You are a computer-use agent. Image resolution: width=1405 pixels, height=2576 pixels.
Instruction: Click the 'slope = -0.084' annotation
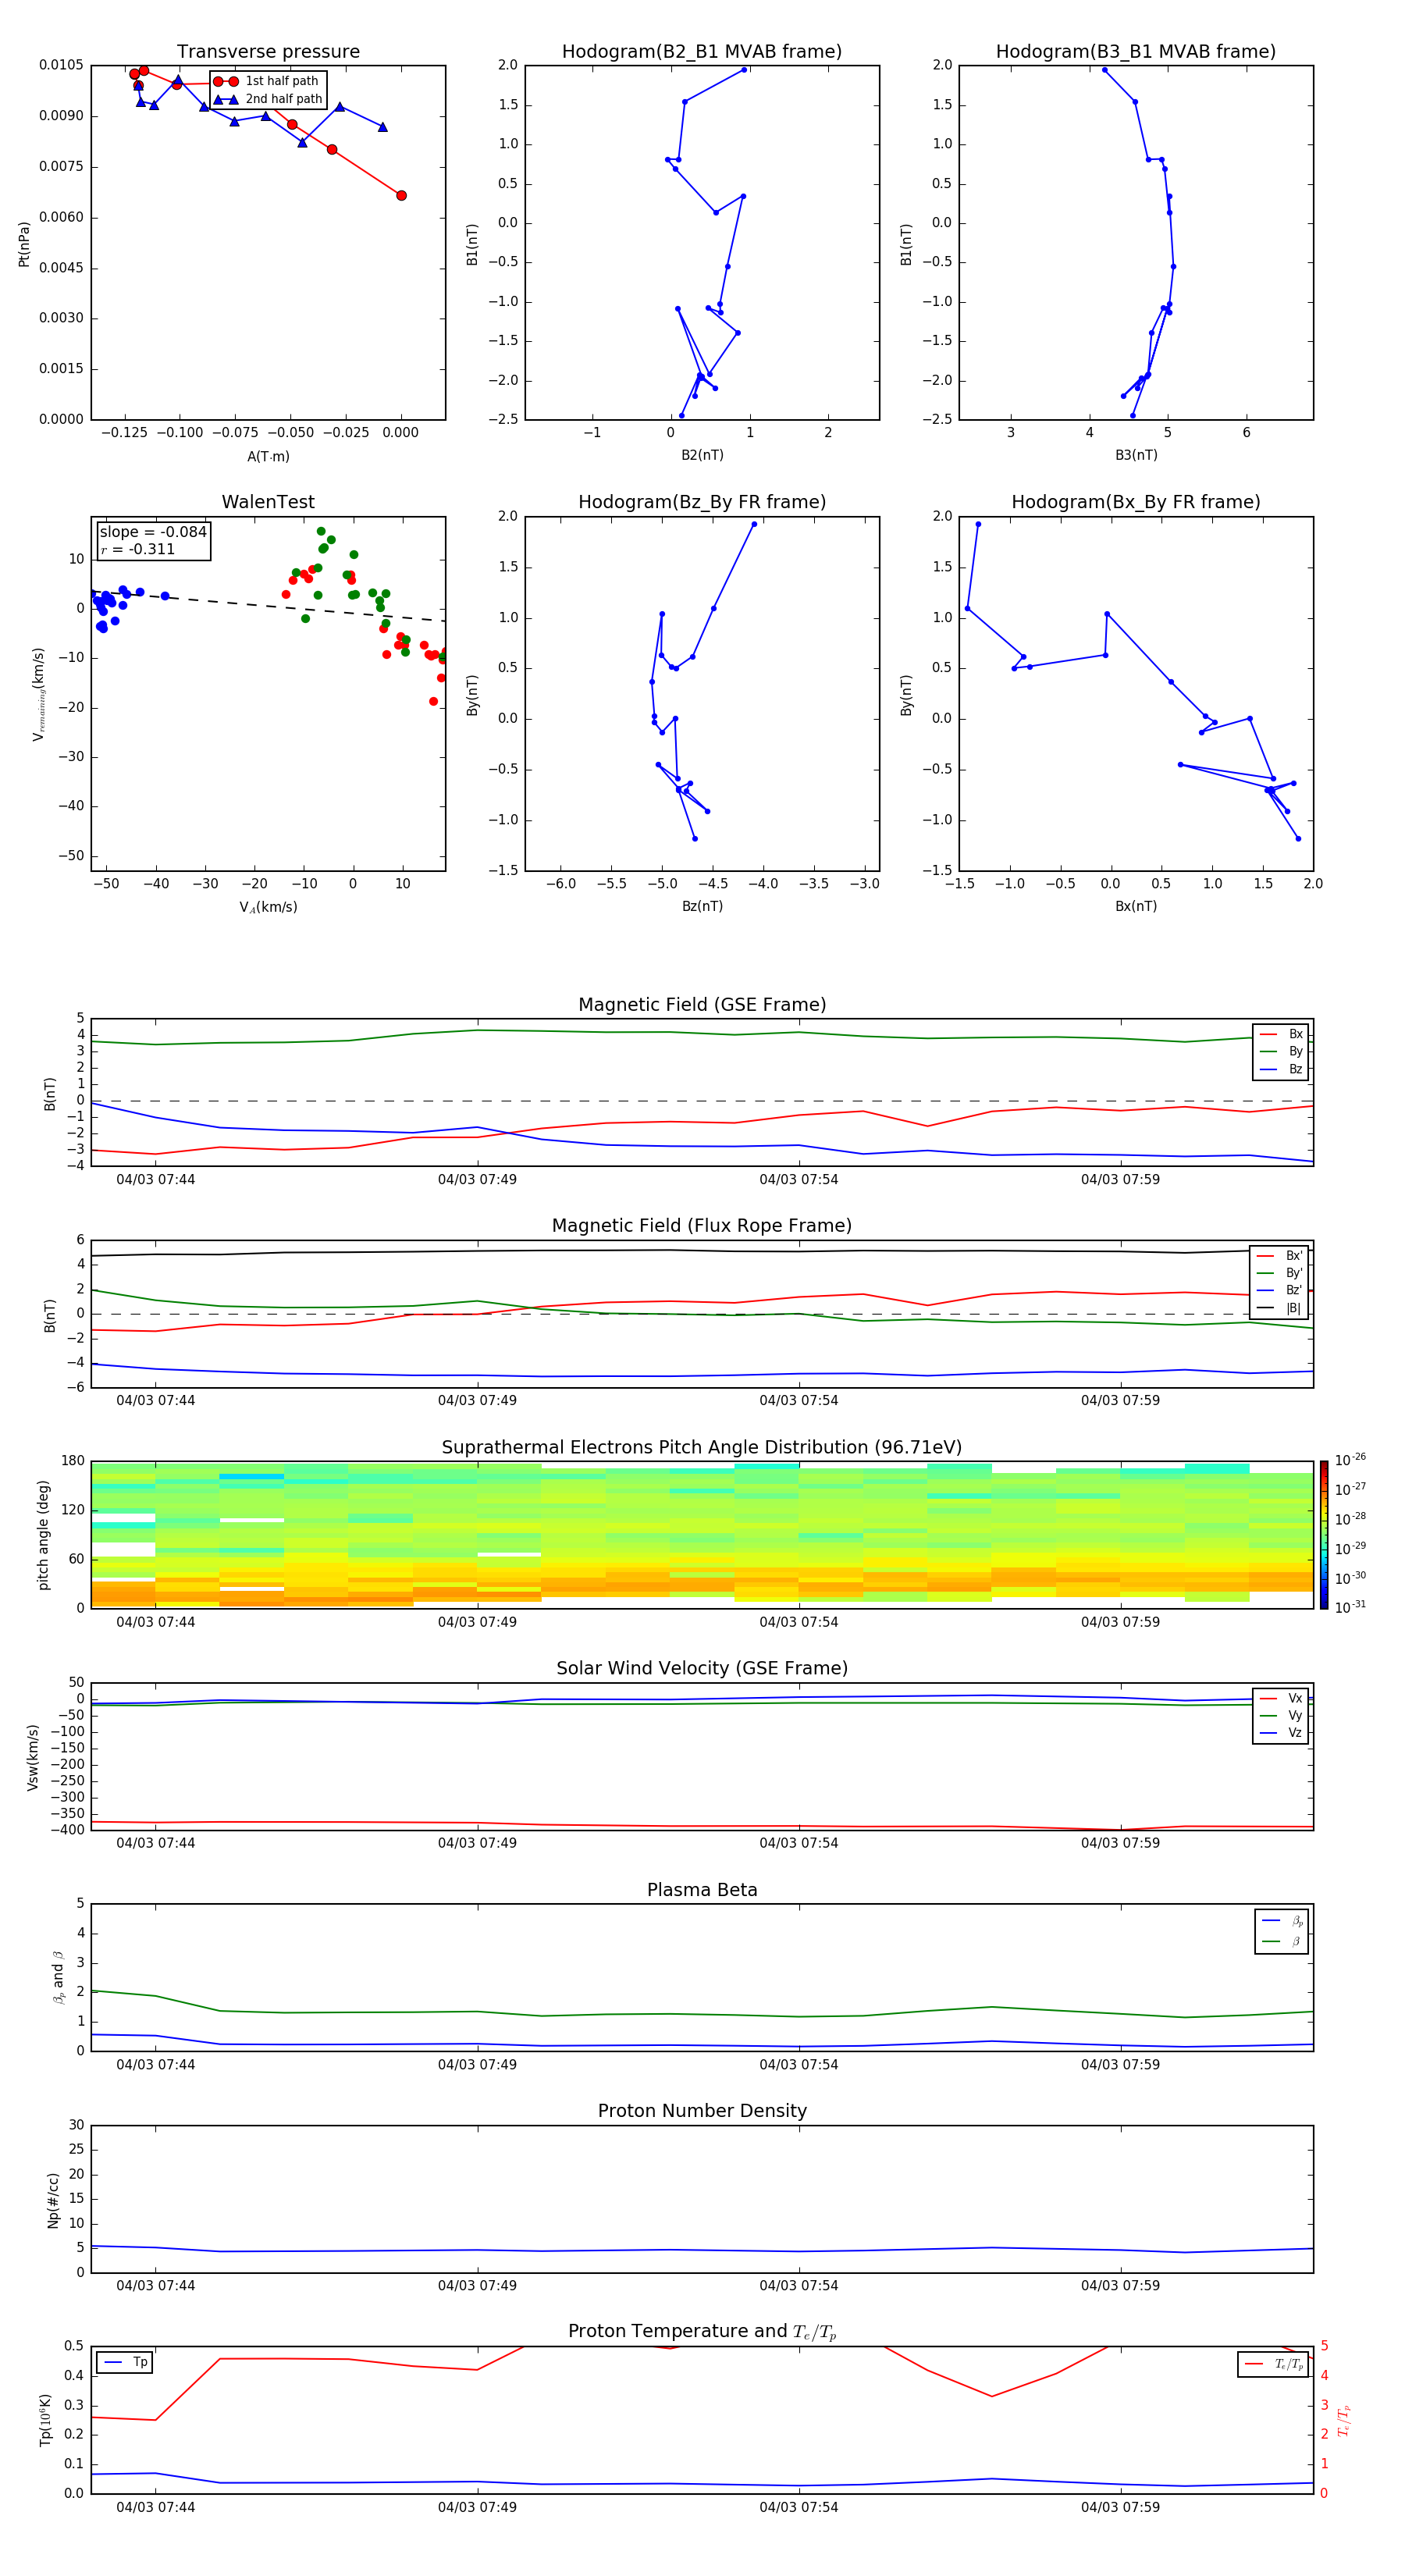[153, 532]
